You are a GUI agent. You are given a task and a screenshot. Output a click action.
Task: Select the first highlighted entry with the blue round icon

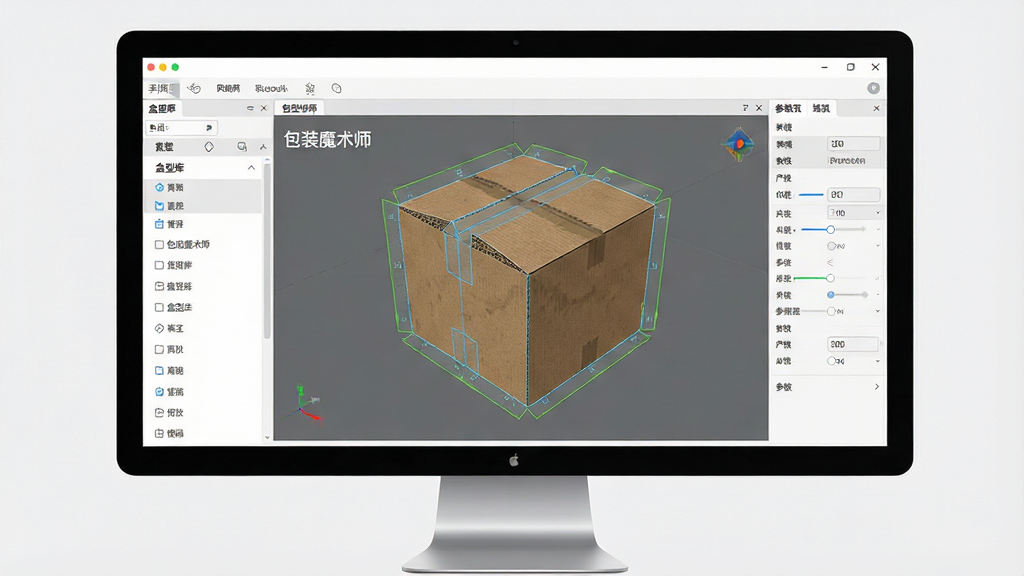point(202,187)
